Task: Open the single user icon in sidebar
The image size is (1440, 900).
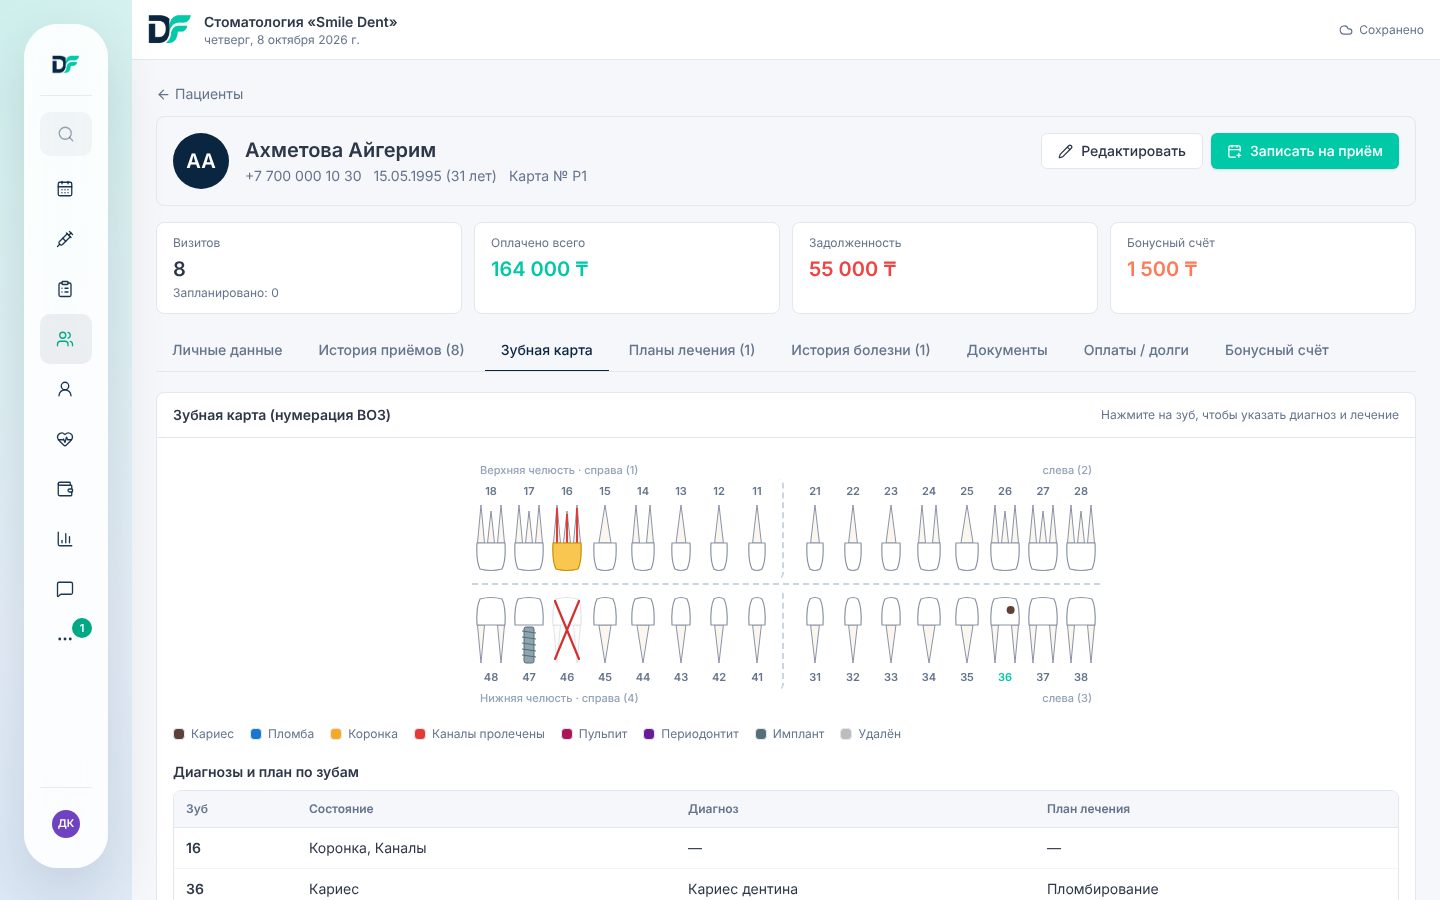Action: click(x=66, y=389)
